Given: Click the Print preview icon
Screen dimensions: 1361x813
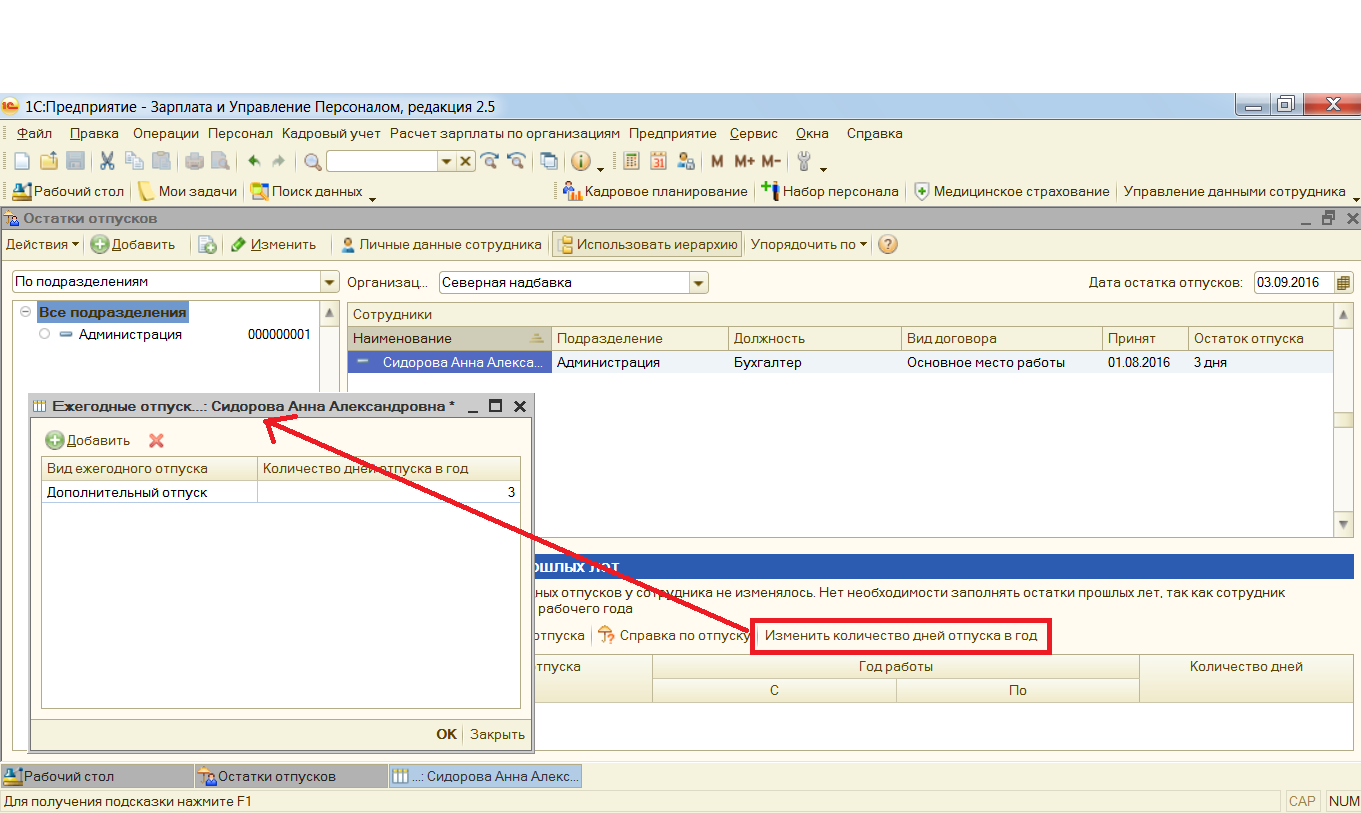Looking at the screenshot, I should click(220, 161).
